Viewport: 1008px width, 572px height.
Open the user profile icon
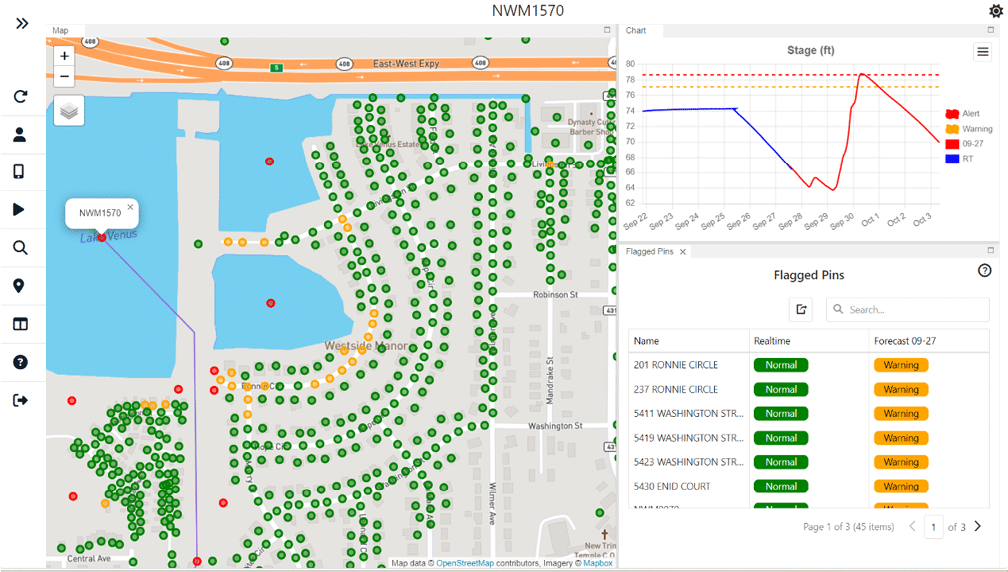coord(20,134)
